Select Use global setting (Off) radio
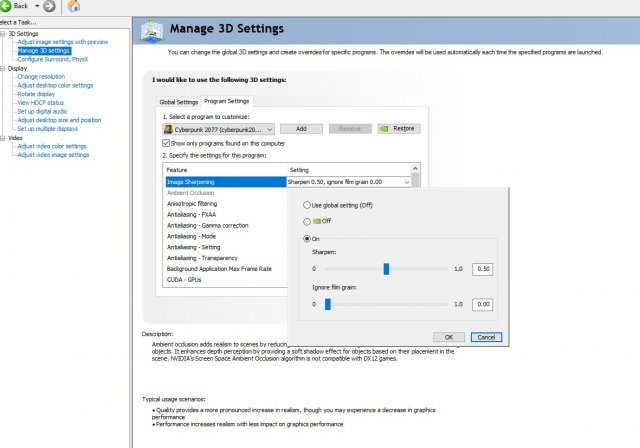Viewport: 640px width, 448px height. (x=307, y=204)
